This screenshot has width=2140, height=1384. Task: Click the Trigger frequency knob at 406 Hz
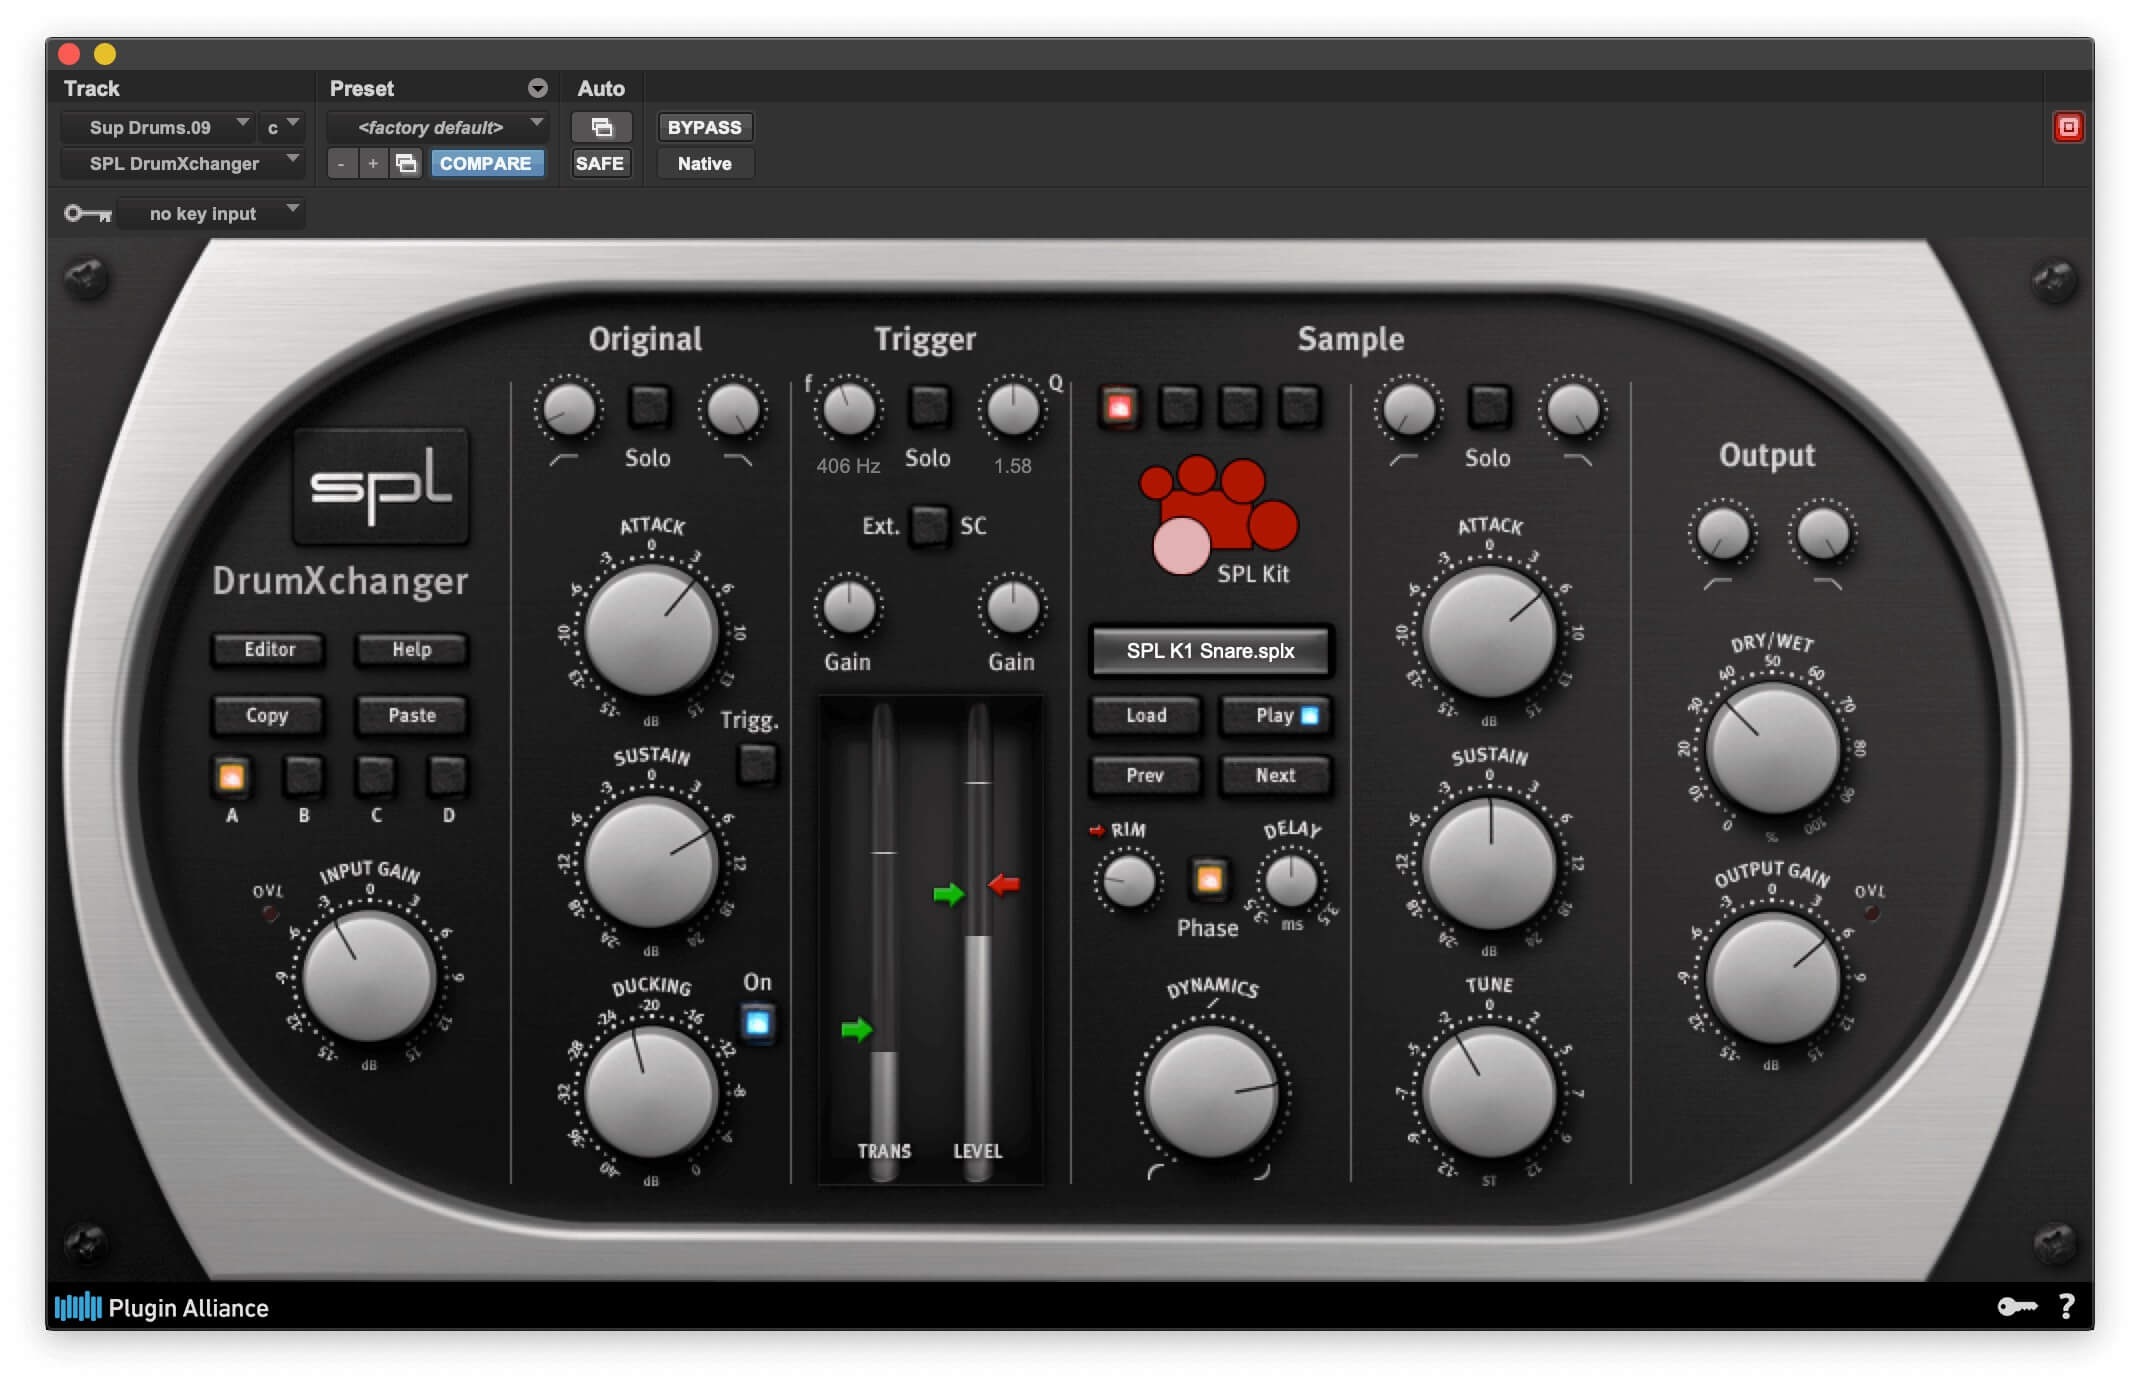(x=848, y=409)
